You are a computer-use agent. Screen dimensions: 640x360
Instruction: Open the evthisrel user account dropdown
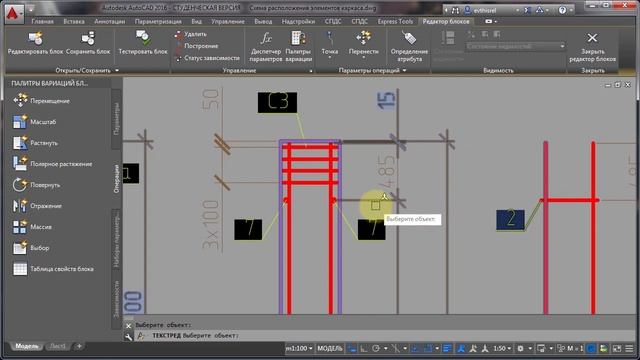492,10
